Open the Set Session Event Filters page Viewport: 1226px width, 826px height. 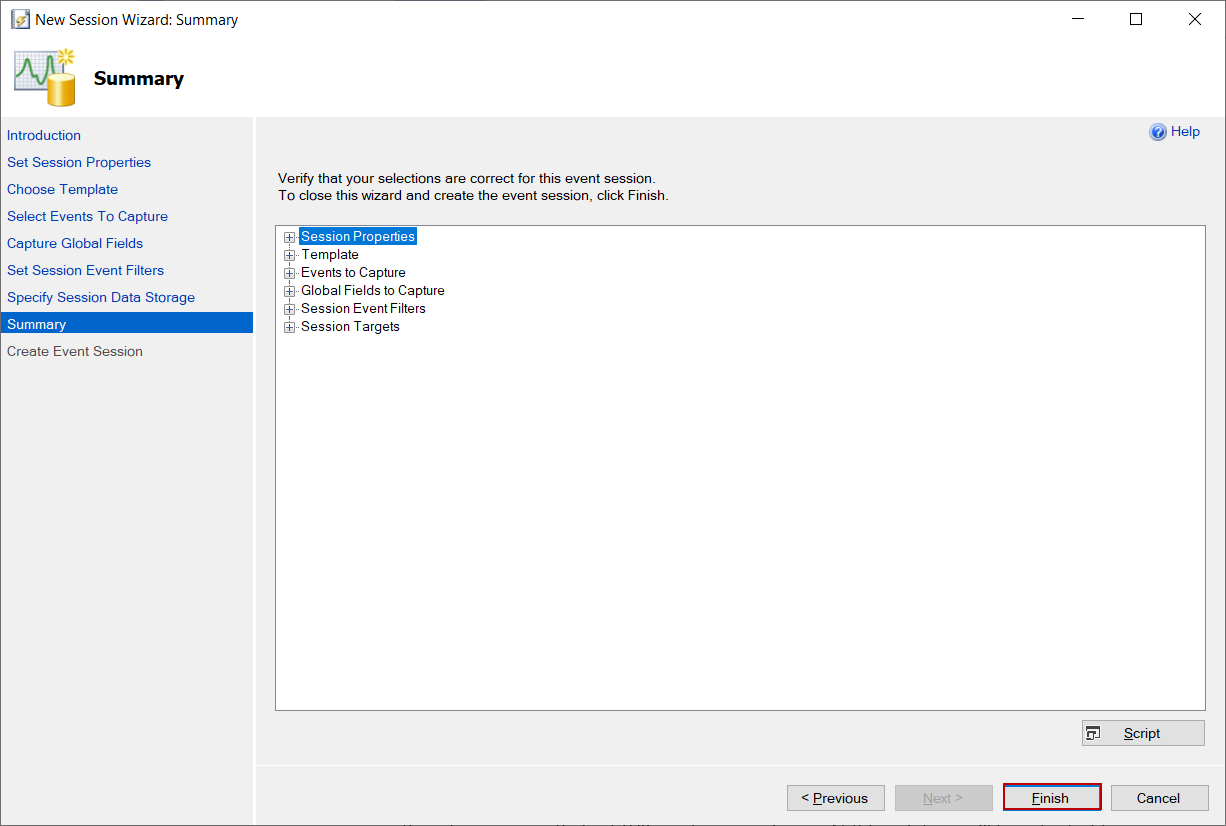tap(85, 270)
